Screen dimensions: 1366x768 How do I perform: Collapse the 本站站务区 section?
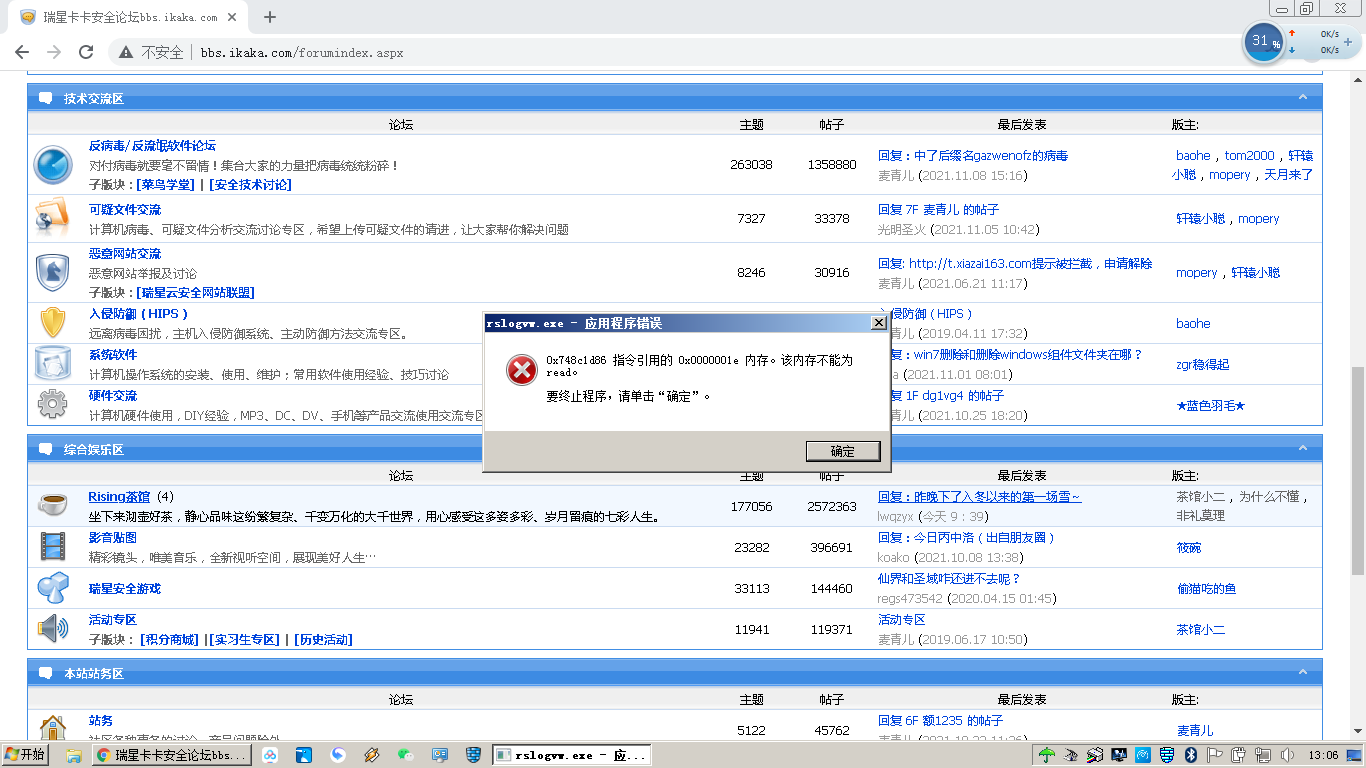[x=1303, y=673]
